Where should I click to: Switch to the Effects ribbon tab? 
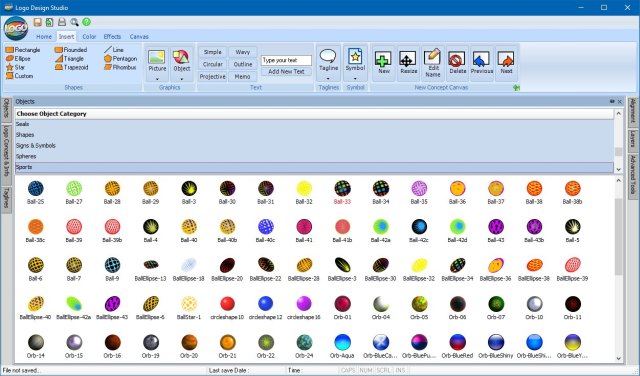(x=112, y=36)
